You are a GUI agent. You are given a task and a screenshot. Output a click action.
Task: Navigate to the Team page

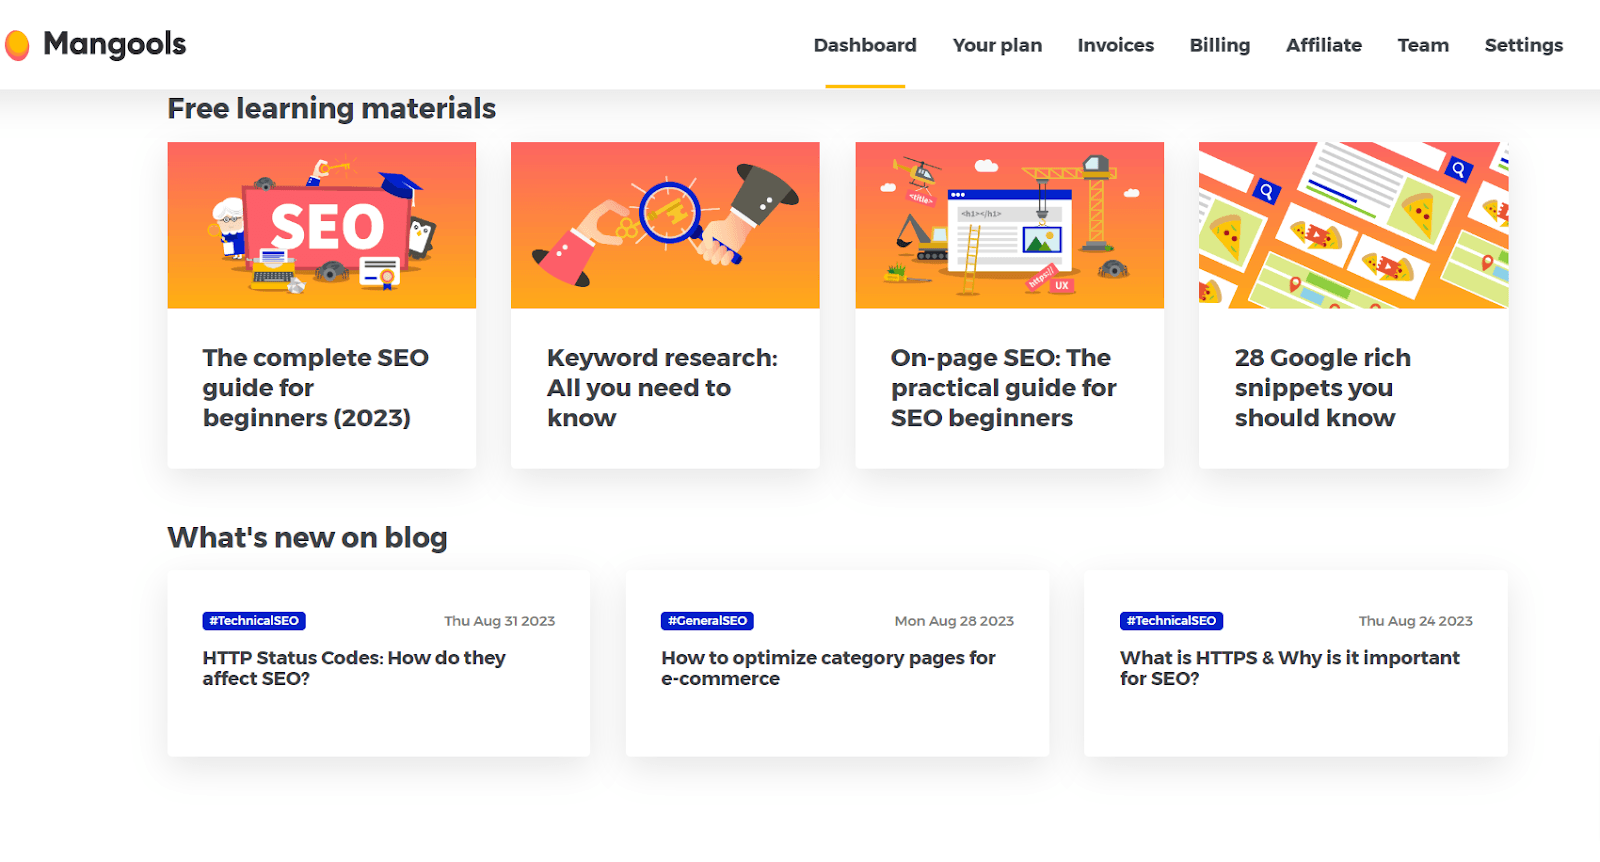click(1422, 45)
